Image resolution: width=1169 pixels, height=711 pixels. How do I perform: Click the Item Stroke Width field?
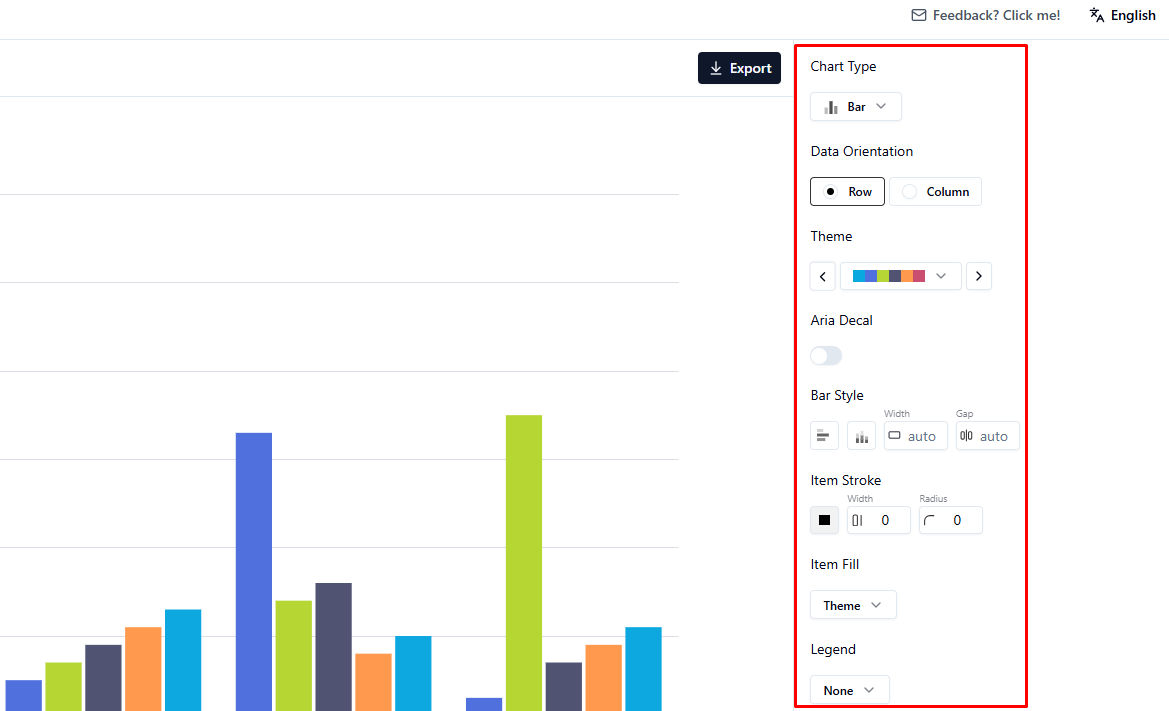click(878, 520)
